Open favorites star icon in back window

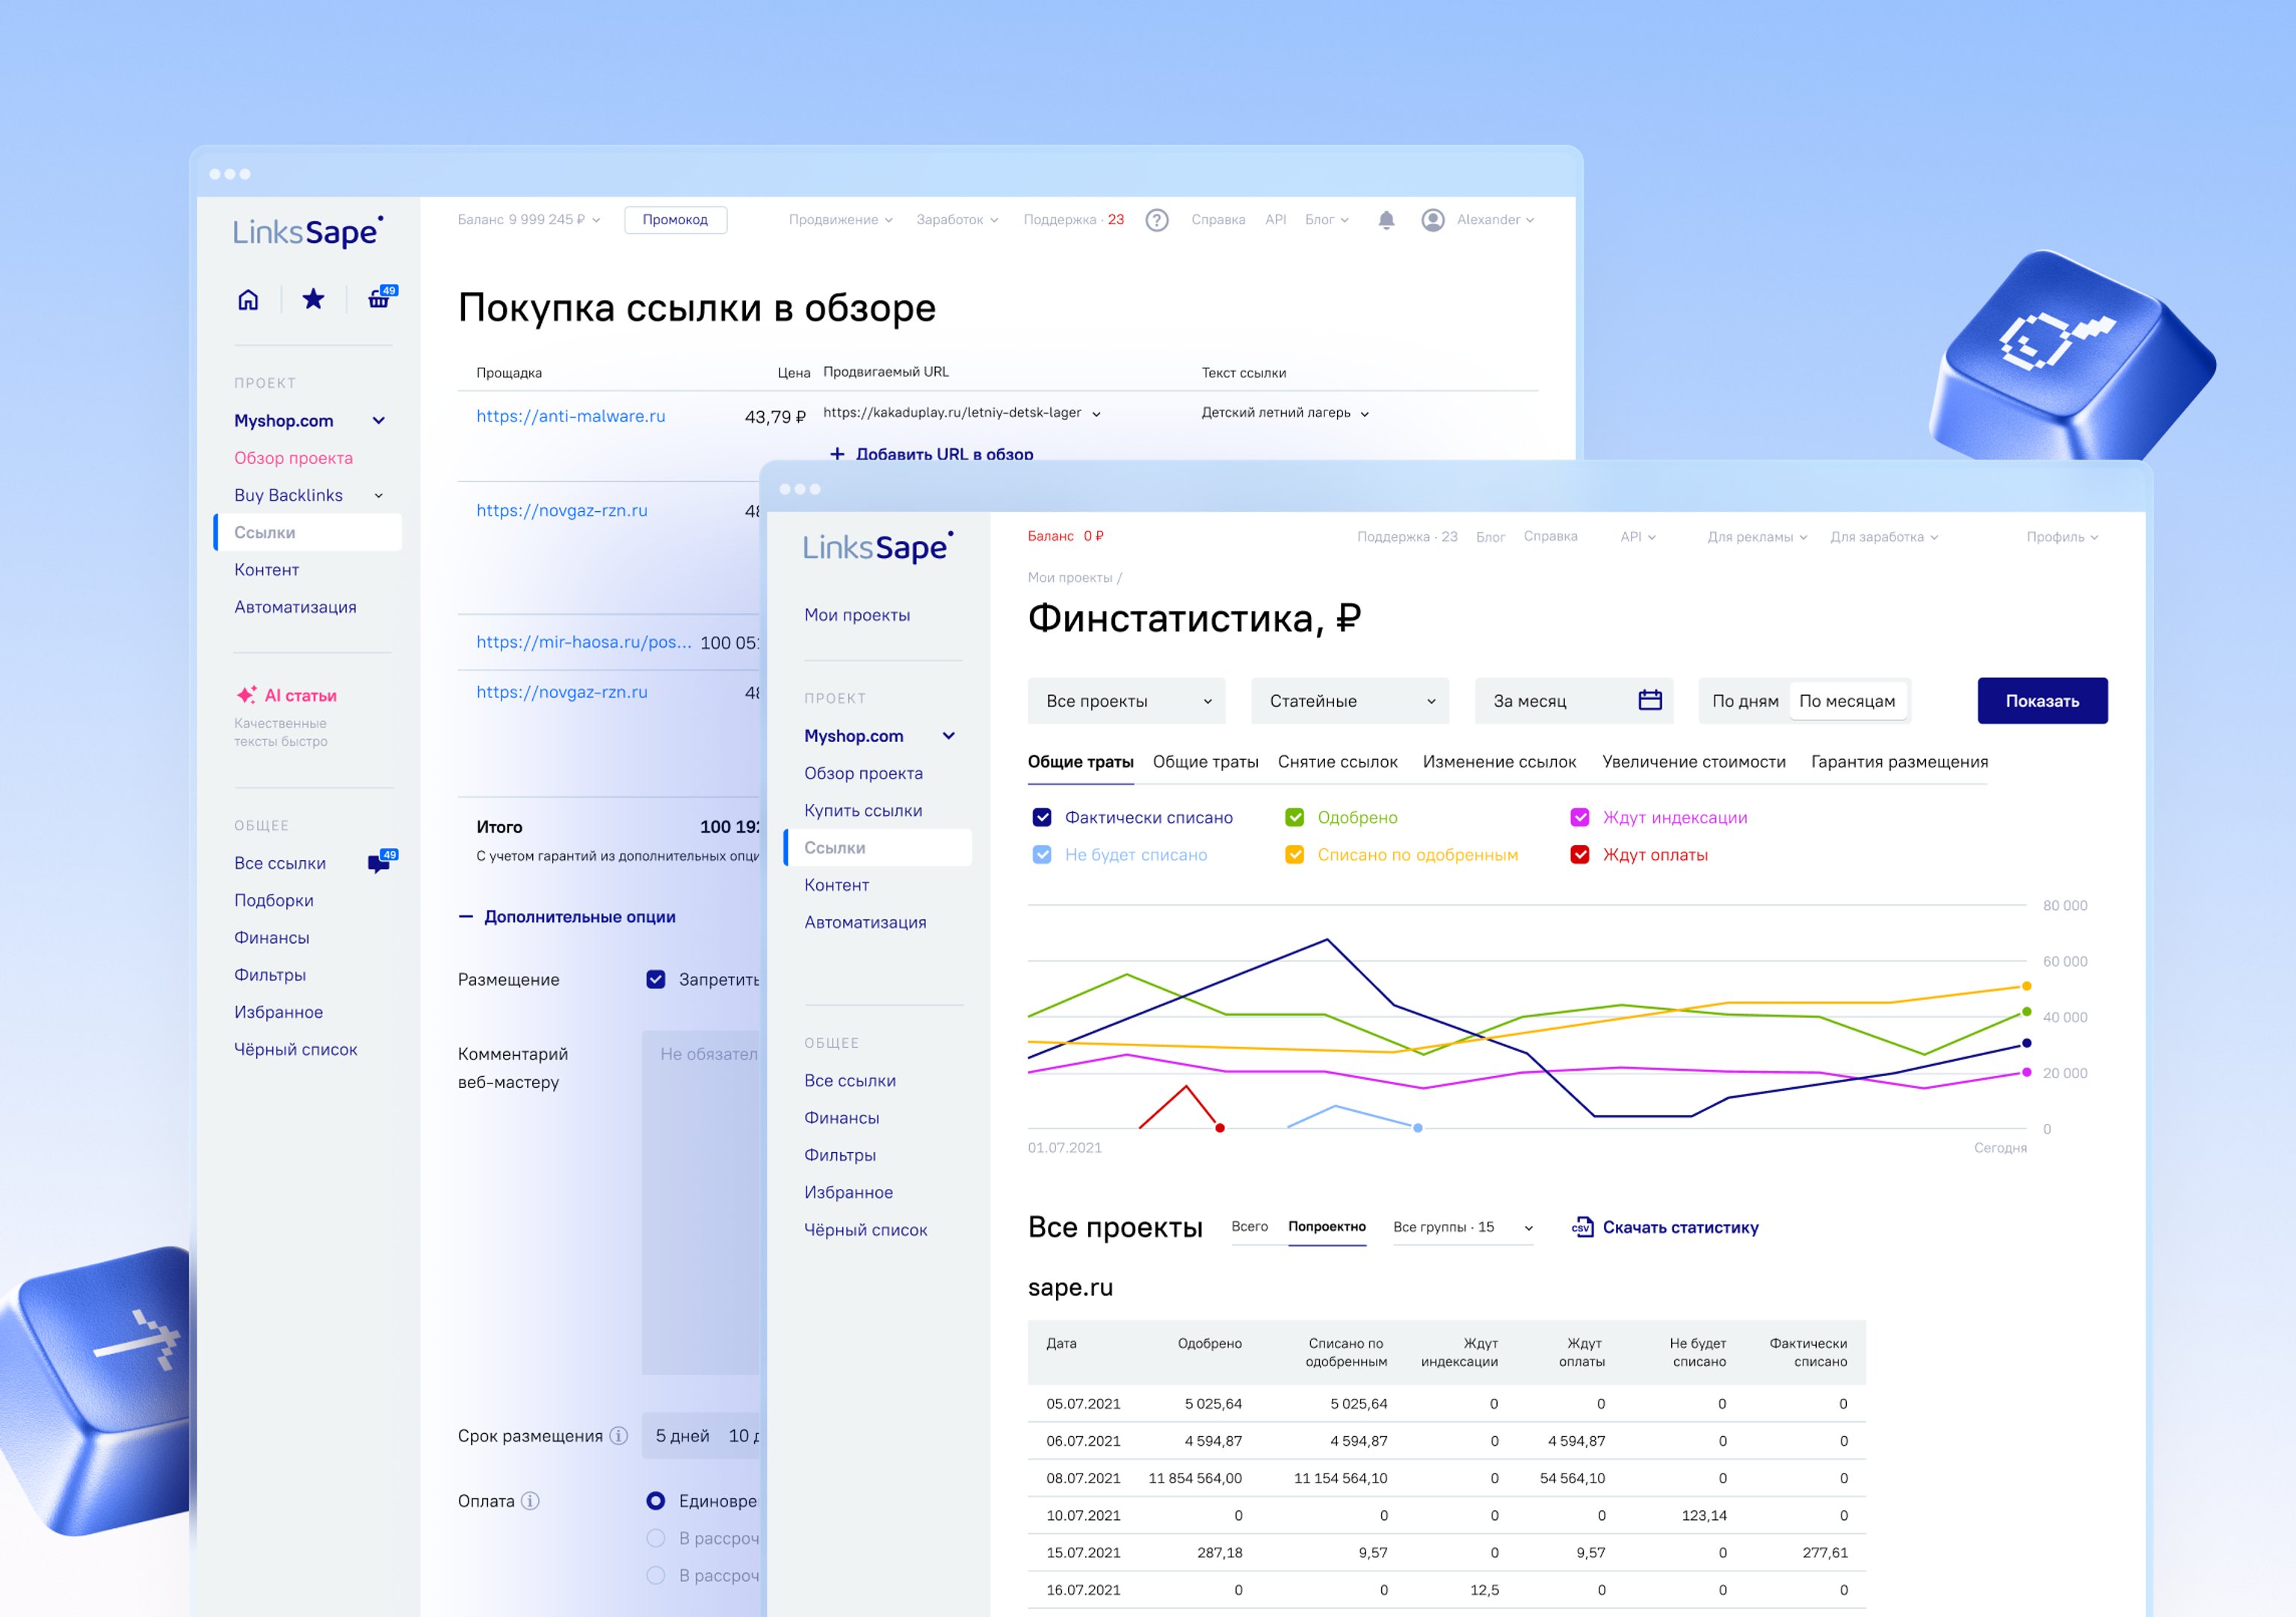pyautogui.click(x=313, y=299)
